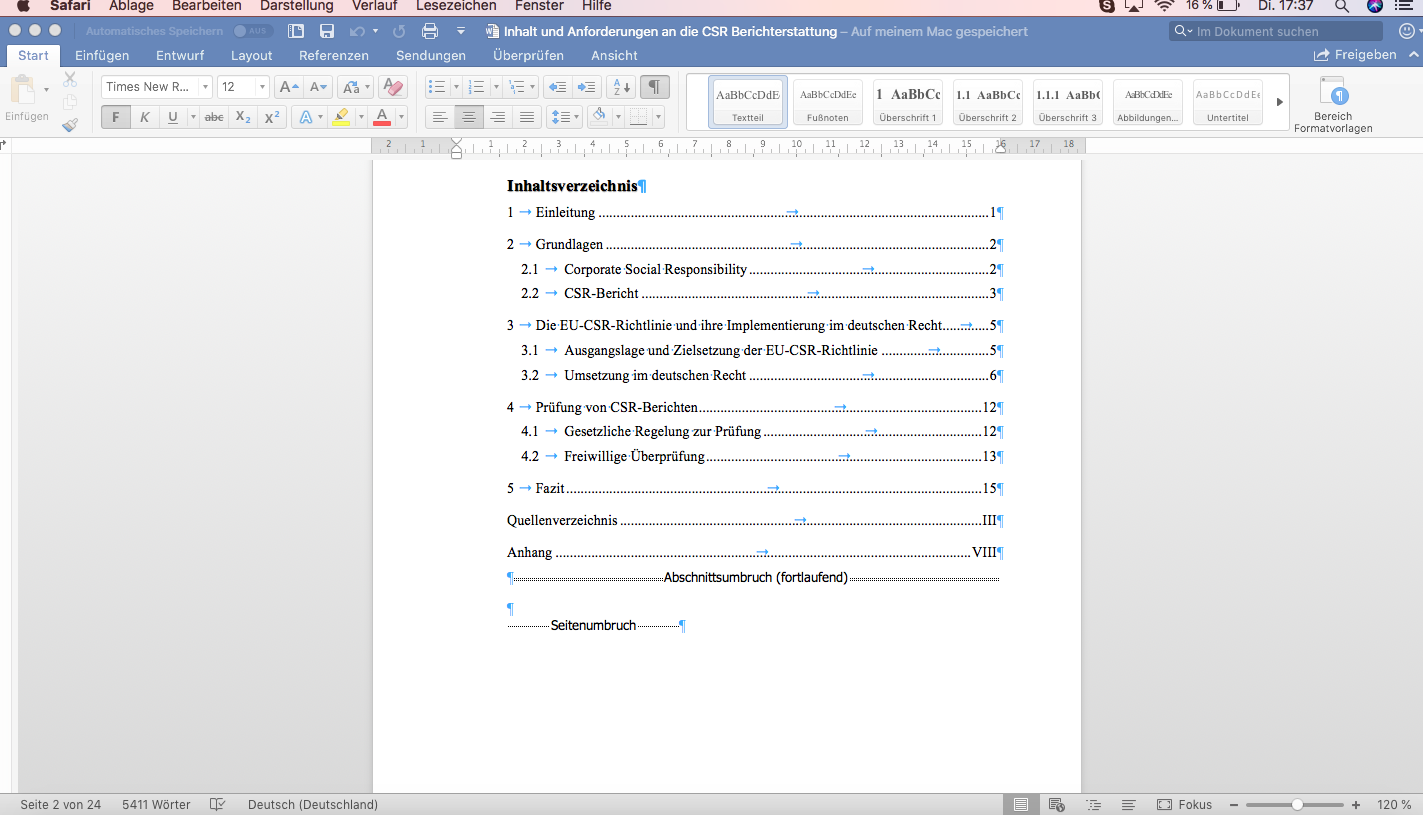
Task: Open quick access toolbar customize arrow
Action: pyautogui.click(x=460, y=31)
